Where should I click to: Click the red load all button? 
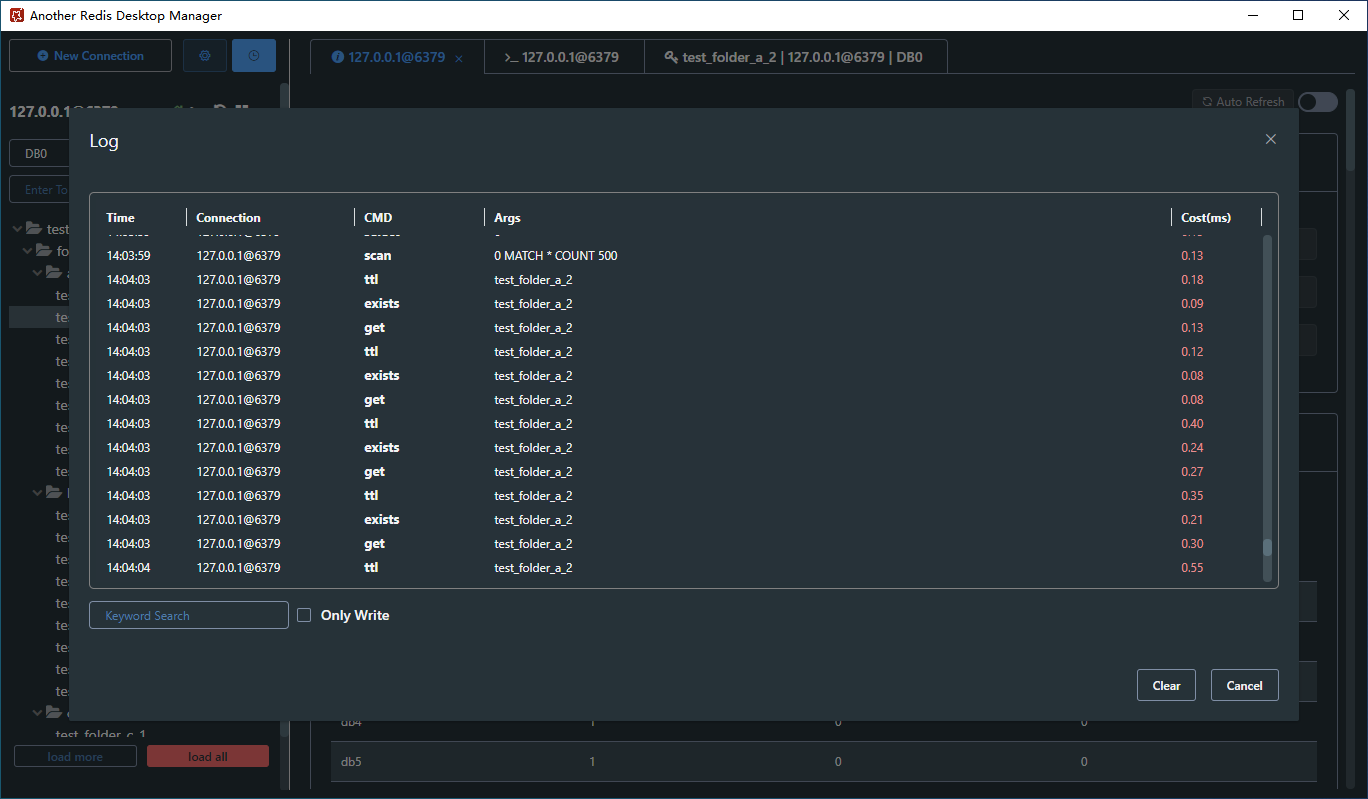208,757
